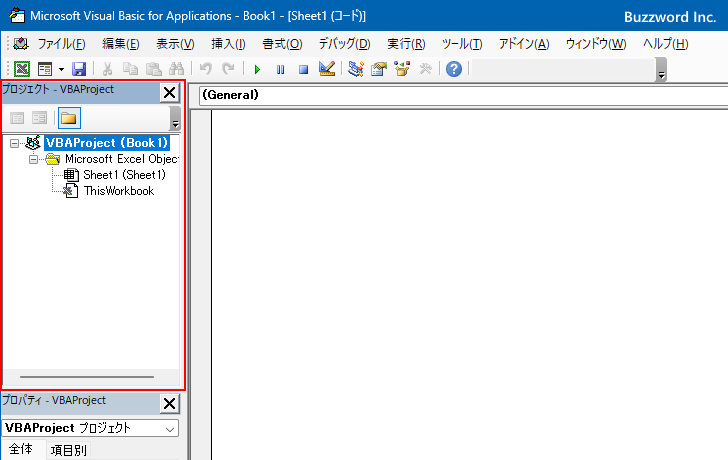The image size is (728, 460).
Task: Select Sheet1 (Sheet1) in tree
Action: pos(124,175)
